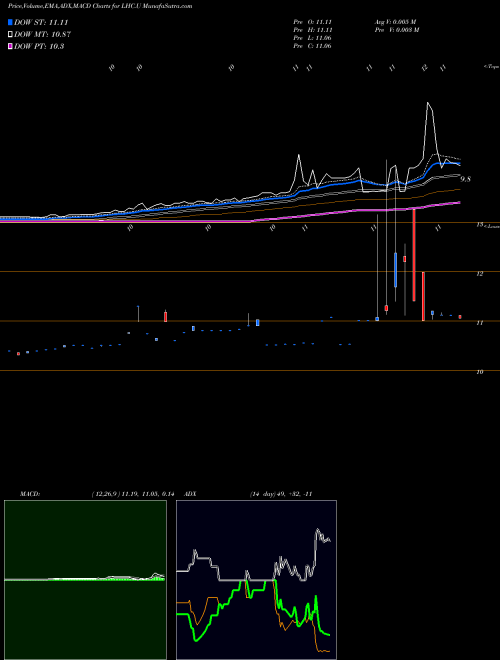
Task: Select the 'DOW ST: 11.11' legend label
Action: coord(41,22)
